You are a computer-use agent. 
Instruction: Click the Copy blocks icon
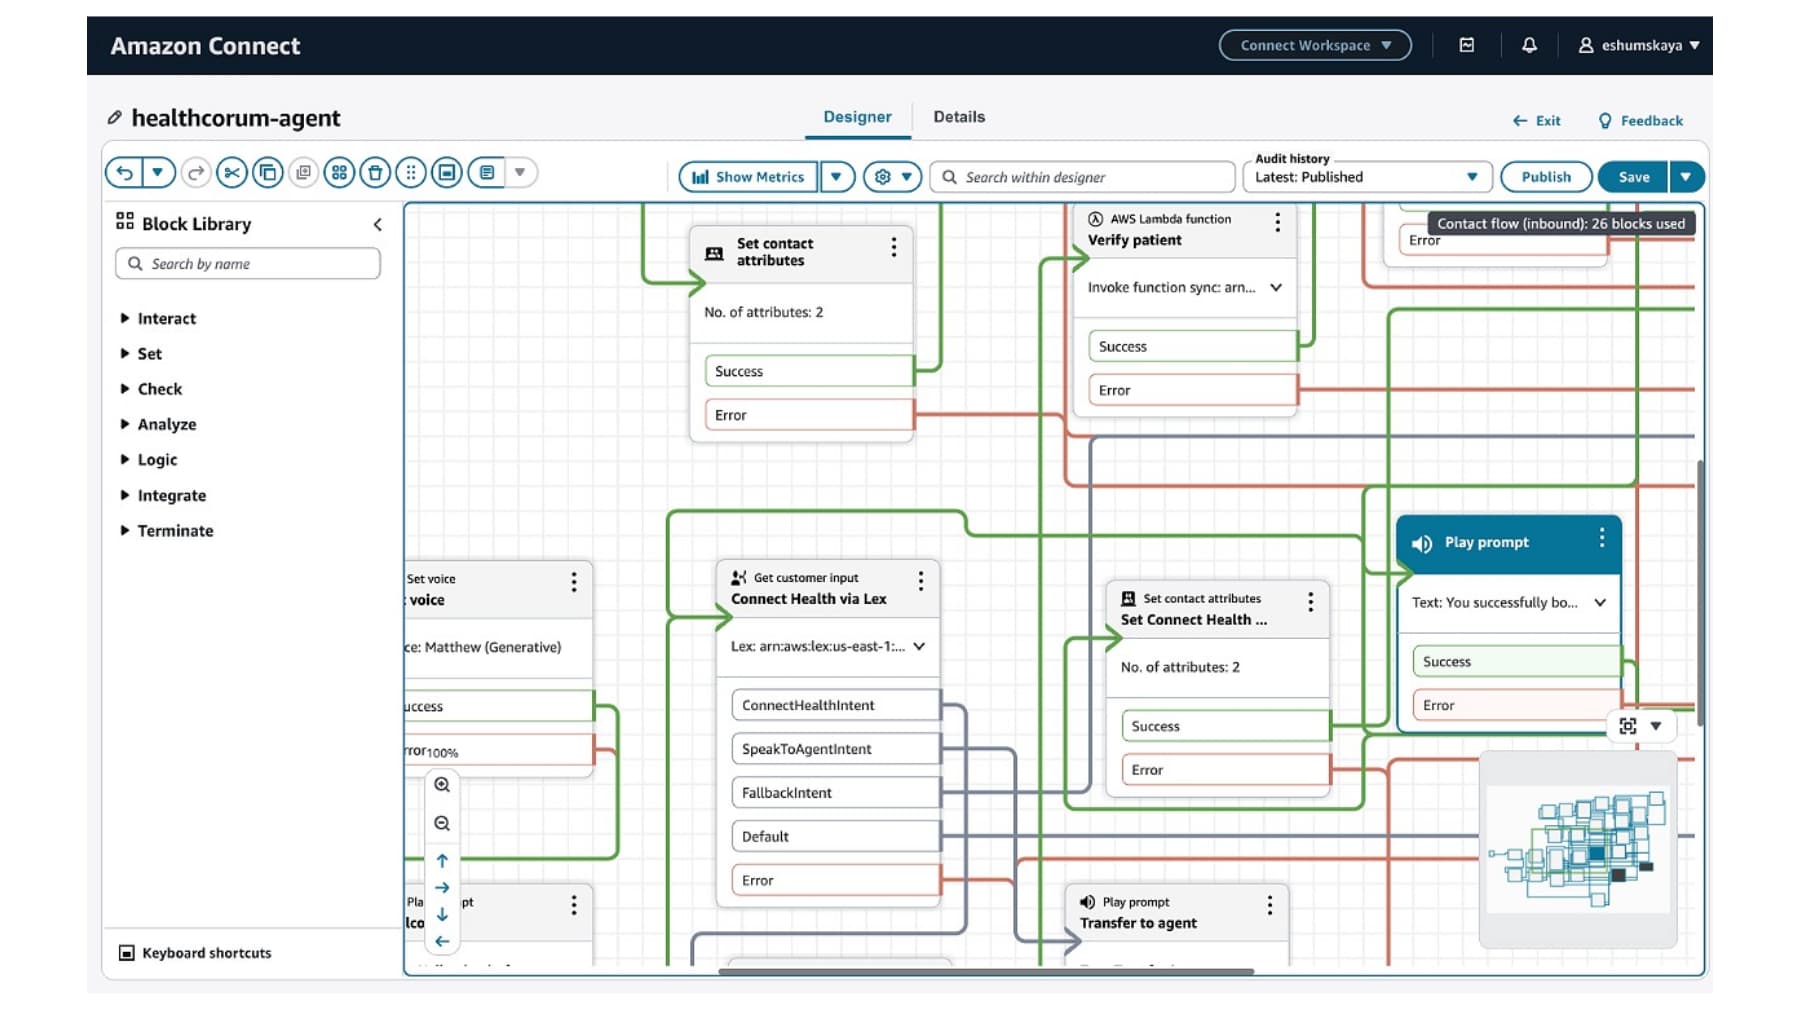coord(268,173)
